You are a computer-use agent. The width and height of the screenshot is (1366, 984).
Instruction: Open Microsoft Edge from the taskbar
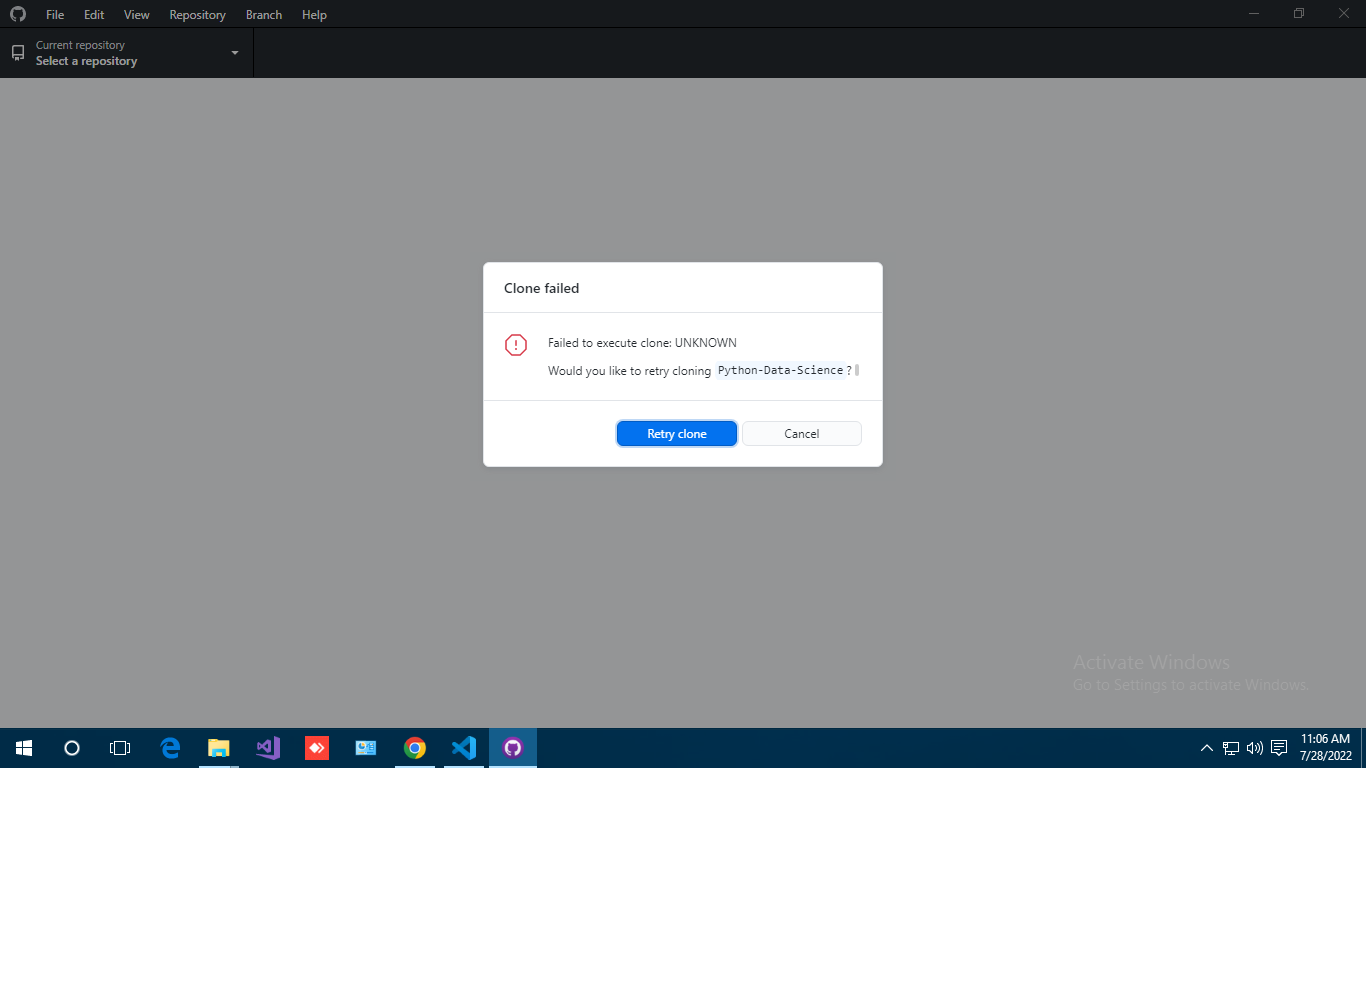(170, 747)
